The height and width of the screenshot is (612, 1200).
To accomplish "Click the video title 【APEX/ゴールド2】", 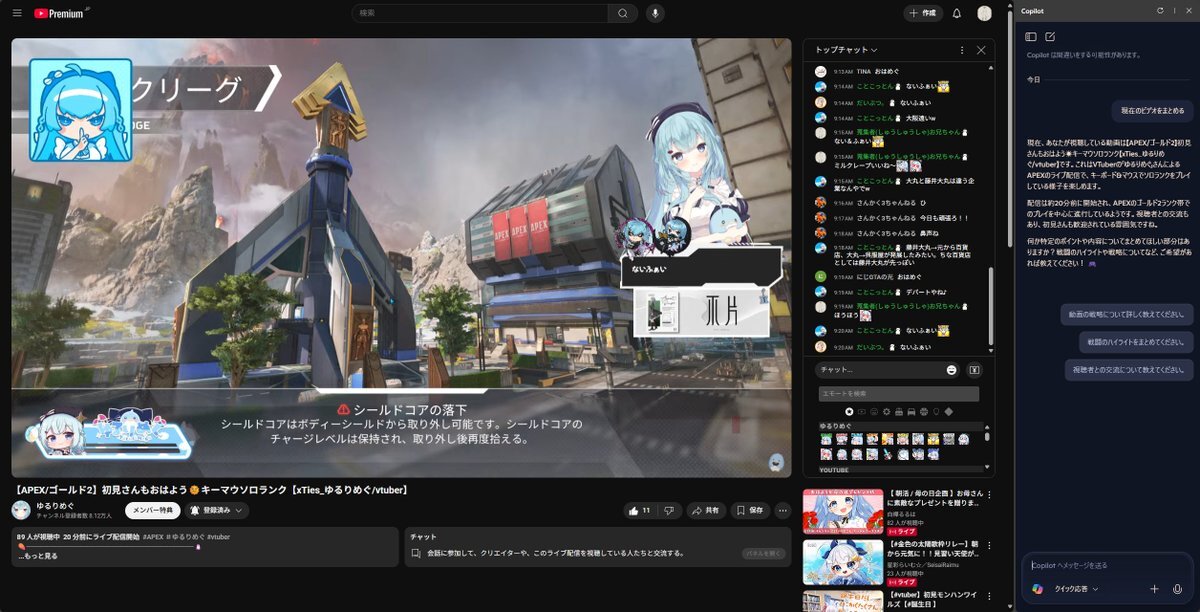I will (x=212, y=490).
